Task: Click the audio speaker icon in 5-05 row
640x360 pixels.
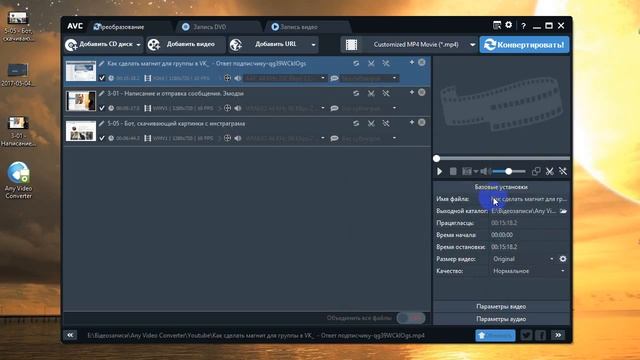Action: [x=238, y=138]
